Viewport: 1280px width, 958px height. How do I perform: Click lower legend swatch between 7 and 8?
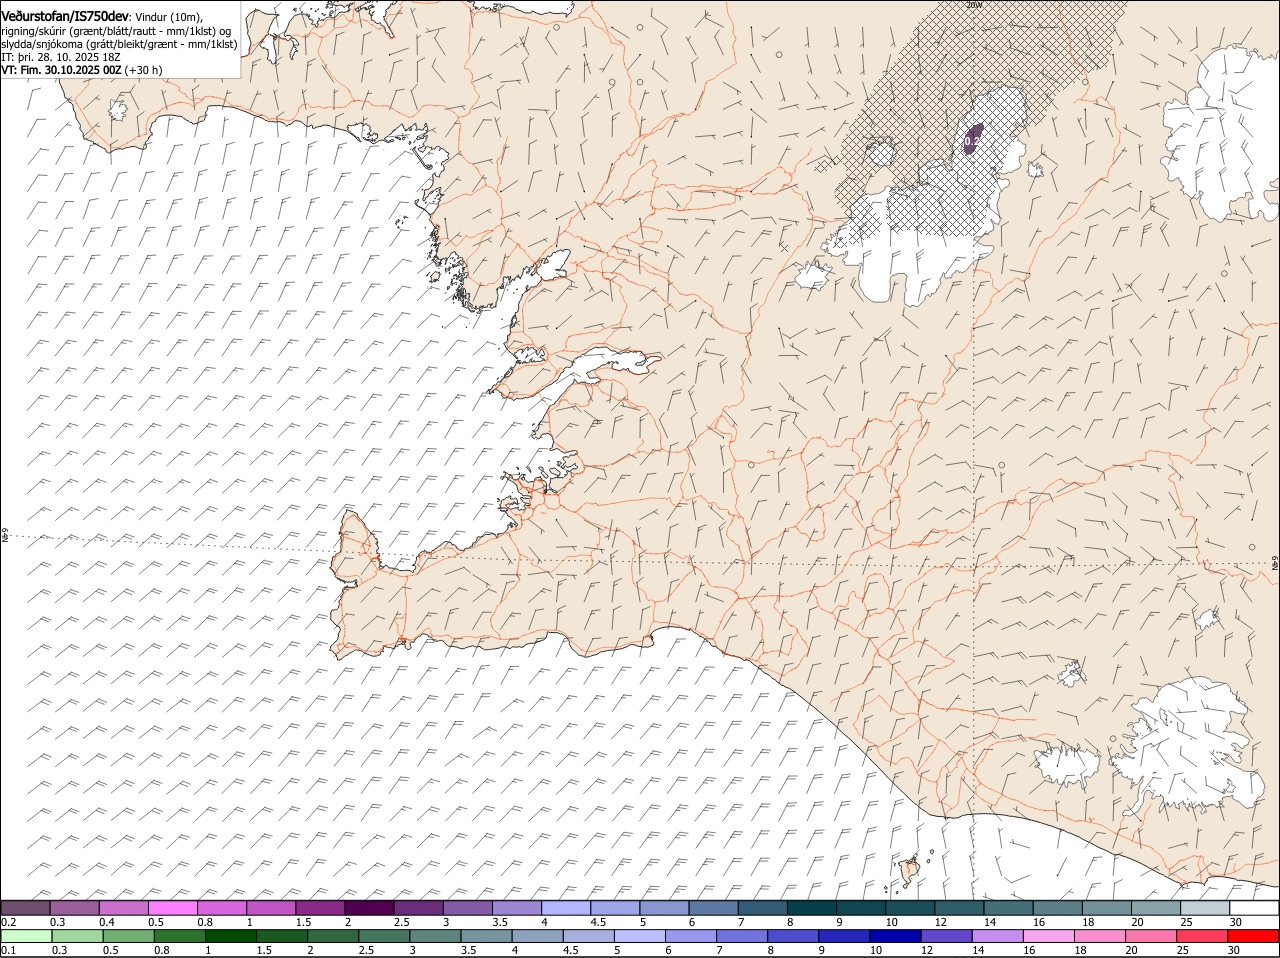click(741, 936)
